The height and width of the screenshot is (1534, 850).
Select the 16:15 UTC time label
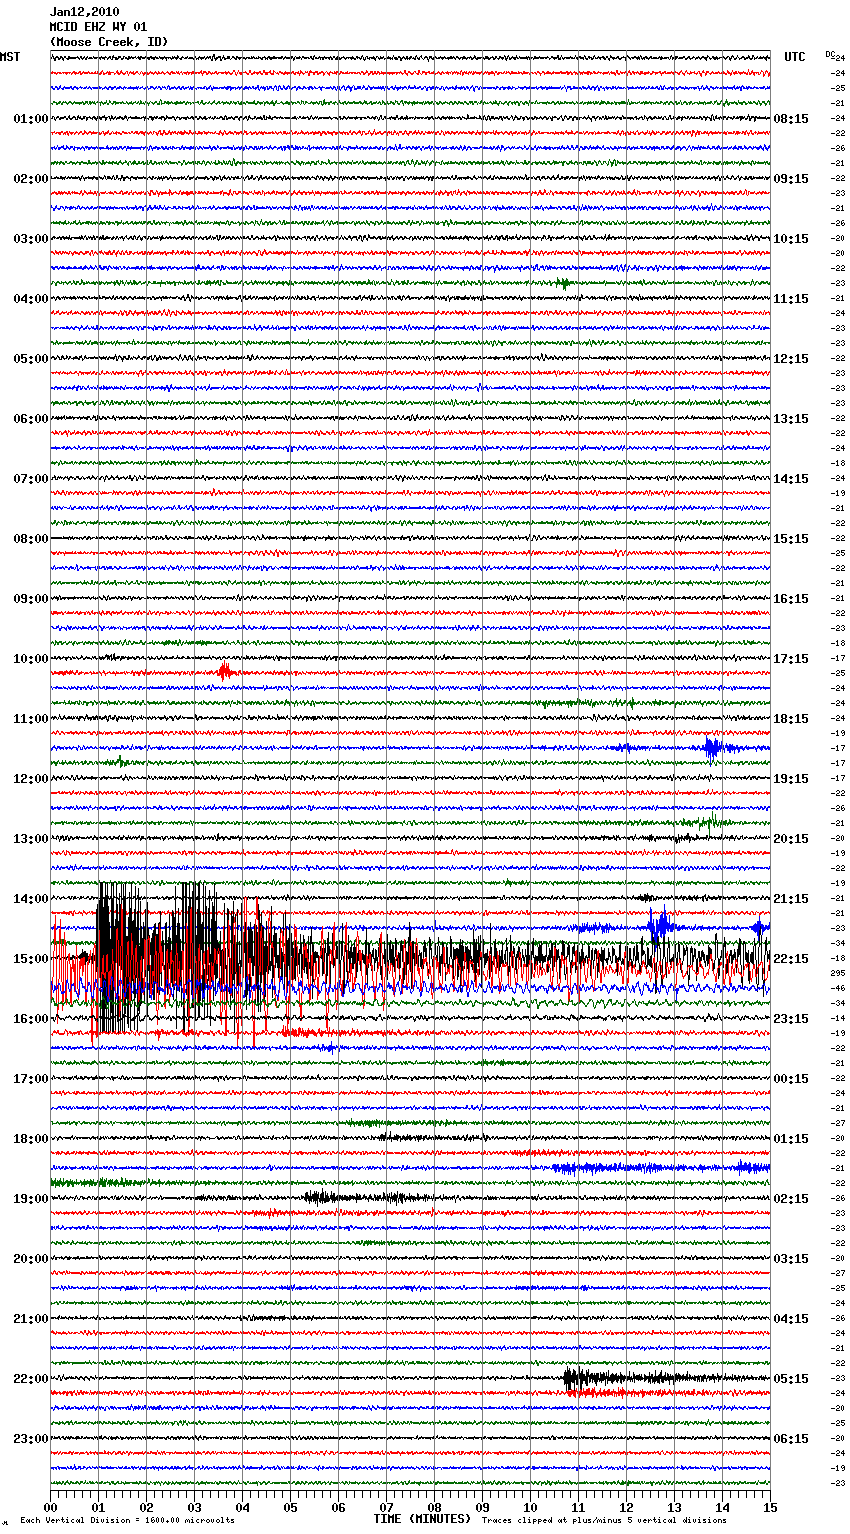coord(791,599)
